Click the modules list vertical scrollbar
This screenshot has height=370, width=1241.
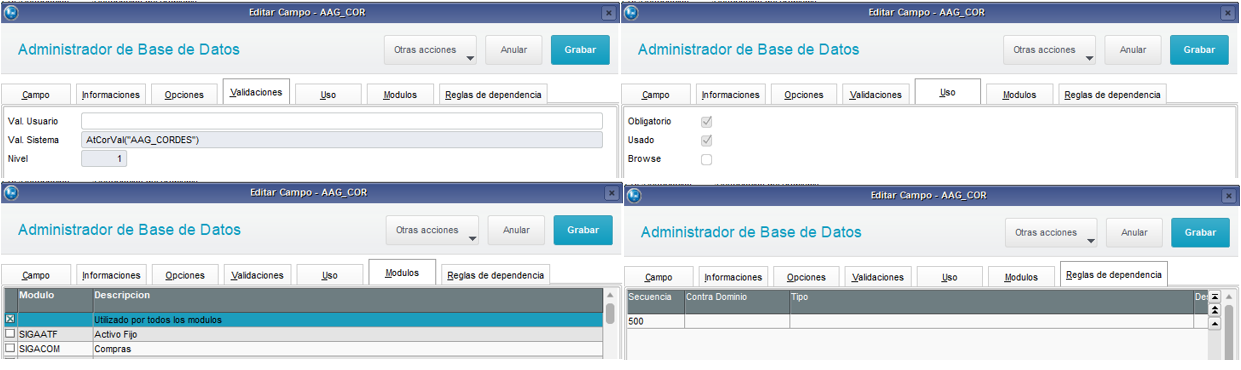tap(610, 325)
